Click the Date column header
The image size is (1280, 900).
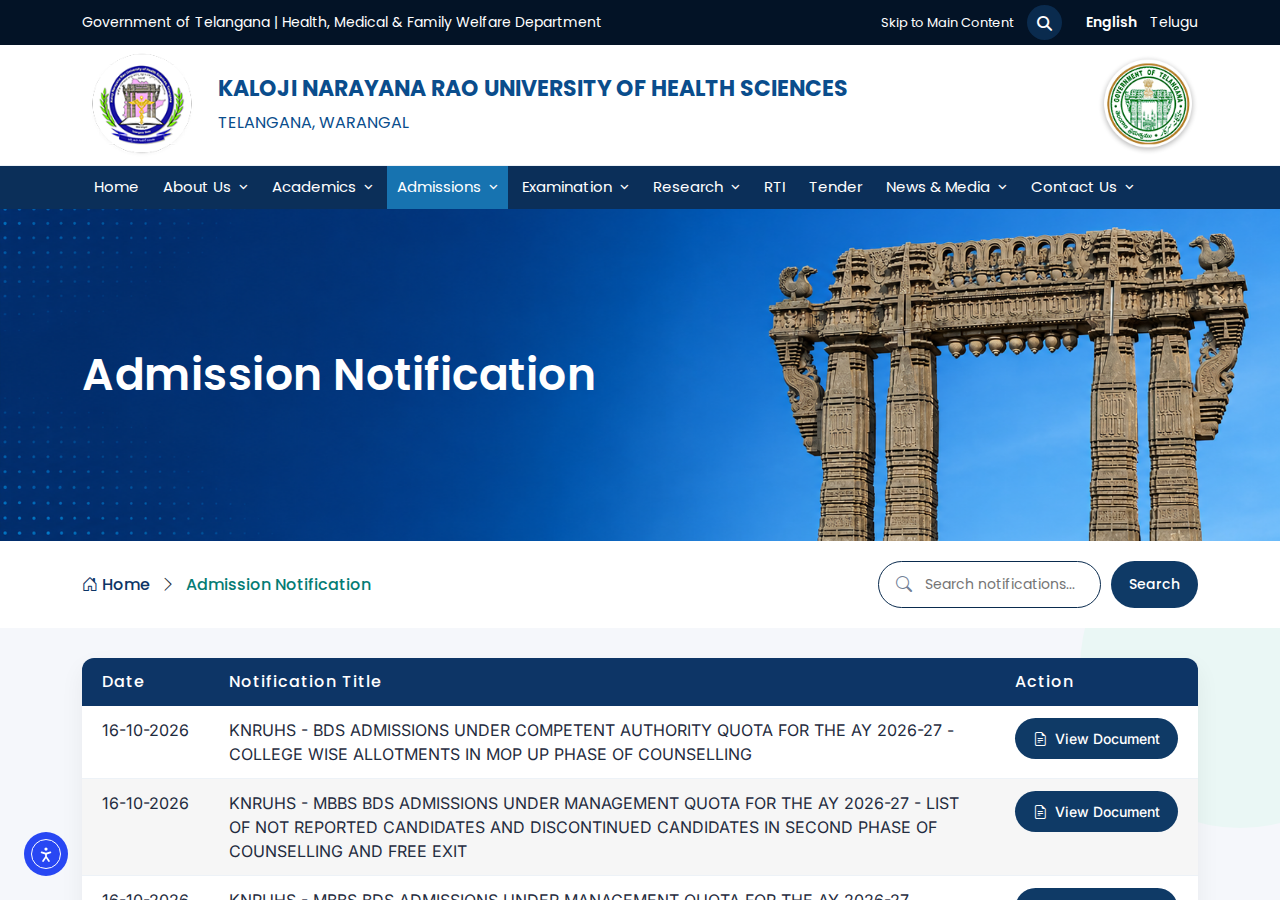tap(123, 682)
